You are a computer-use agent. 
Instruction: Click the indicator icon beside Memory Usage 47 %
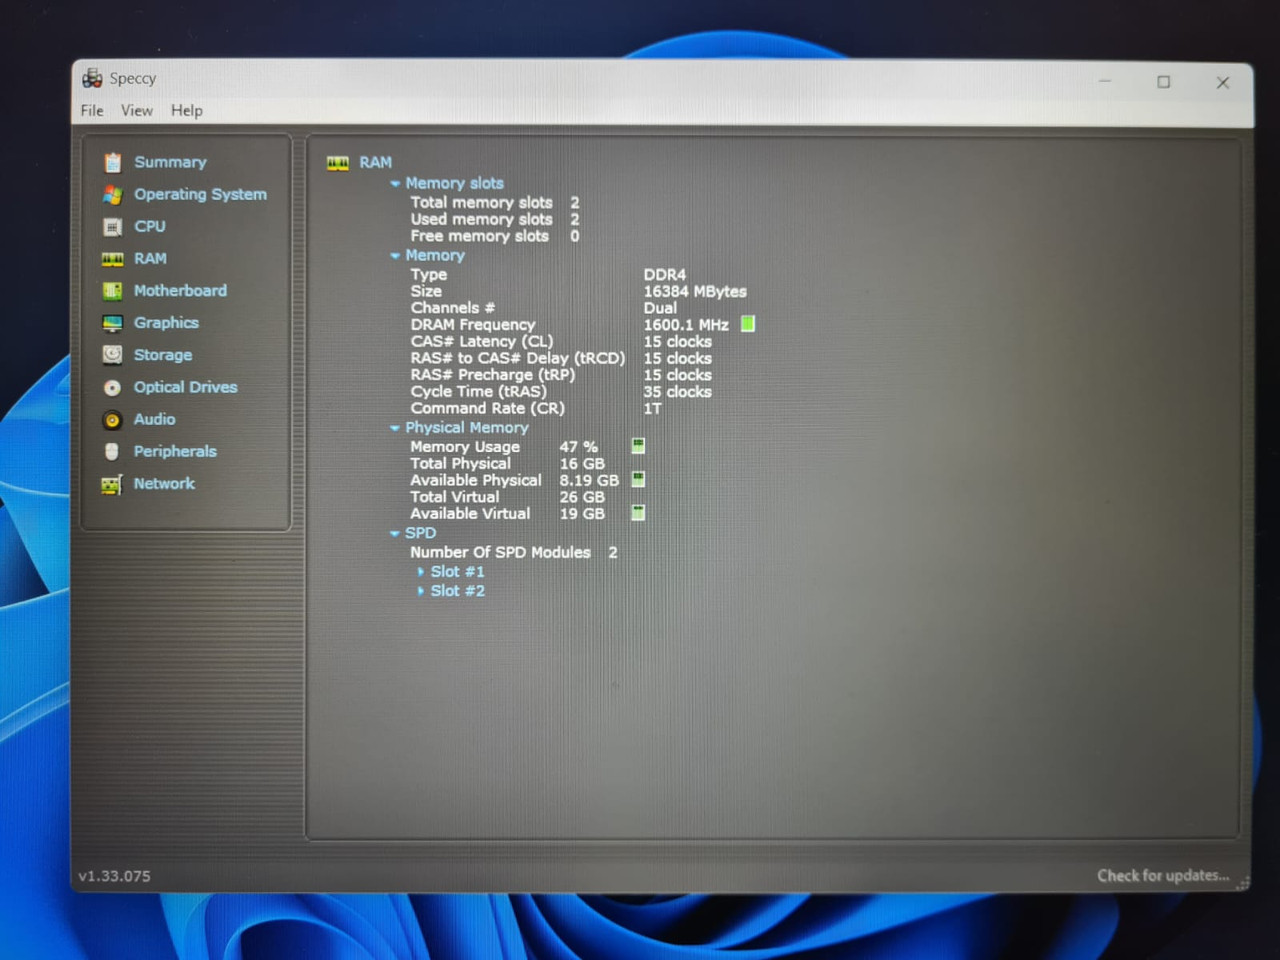click(638, 446)
